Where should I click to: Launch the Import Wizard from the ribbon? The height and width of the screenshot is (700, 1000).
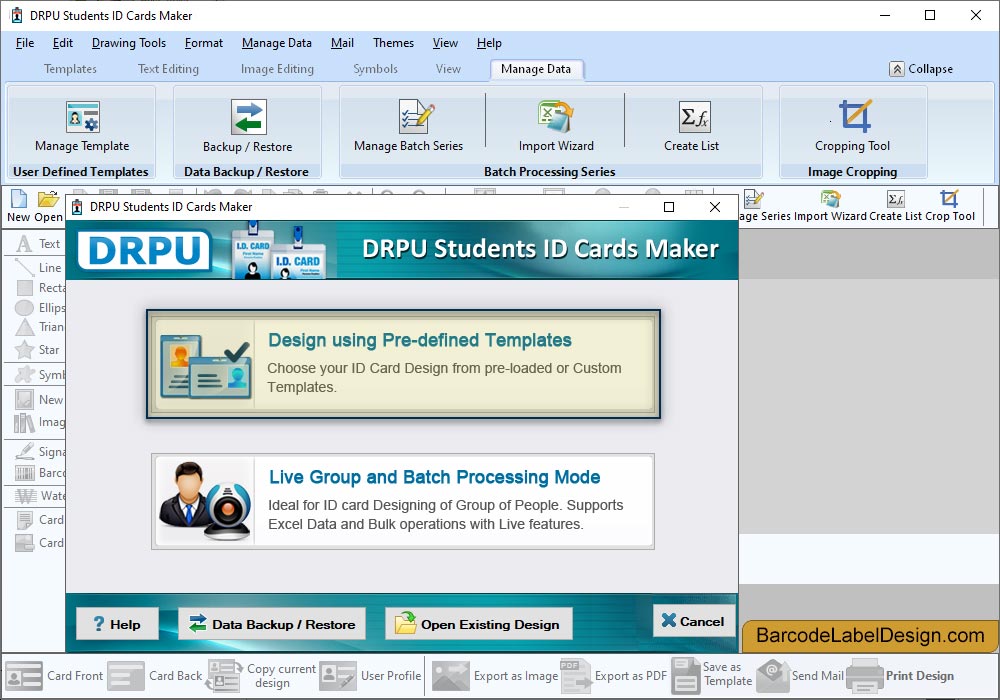coord(556,127)
